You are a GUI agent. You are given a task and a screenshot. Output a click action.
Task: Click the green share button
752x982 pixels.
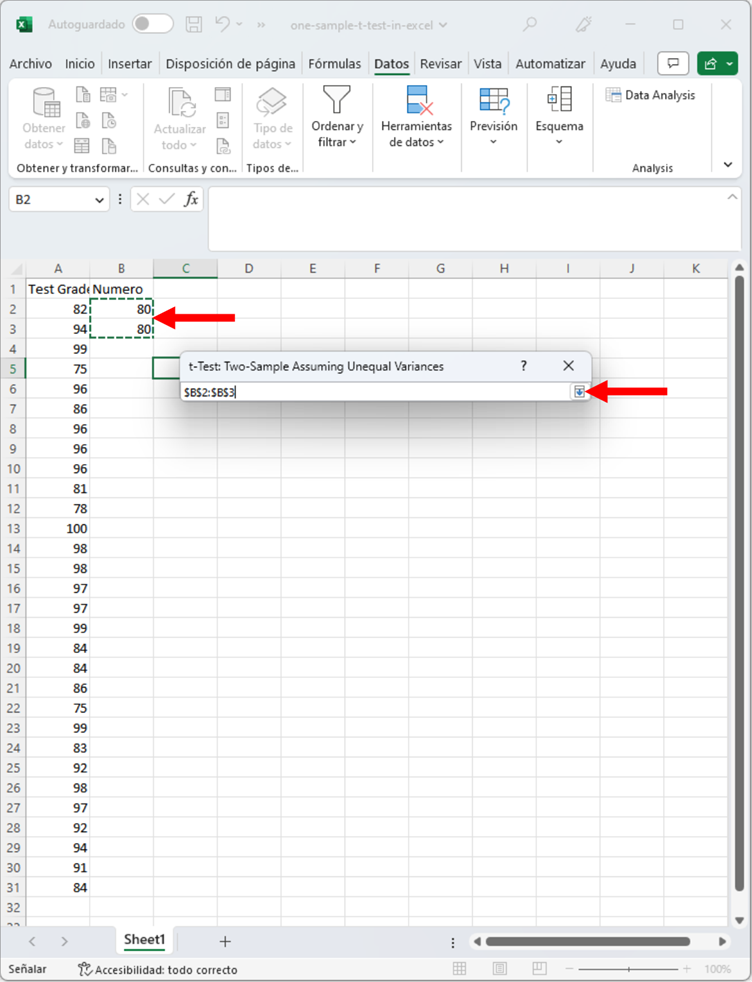pos(717,64)
